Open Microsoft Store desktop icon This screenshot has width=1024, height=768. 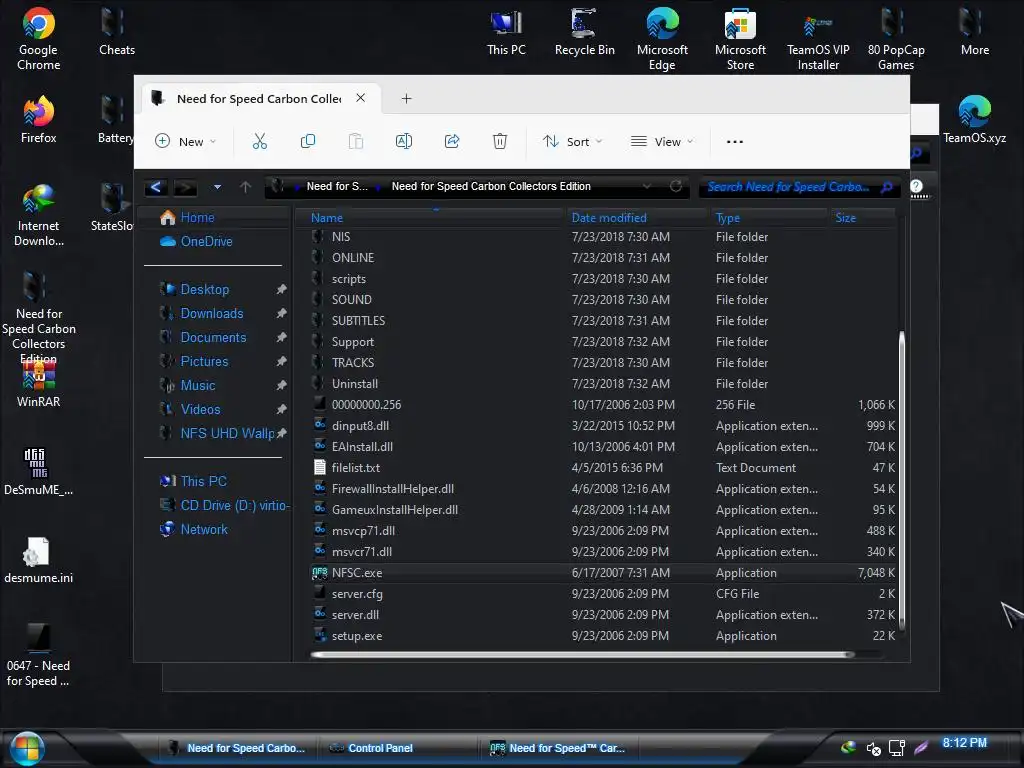point(740,39)
